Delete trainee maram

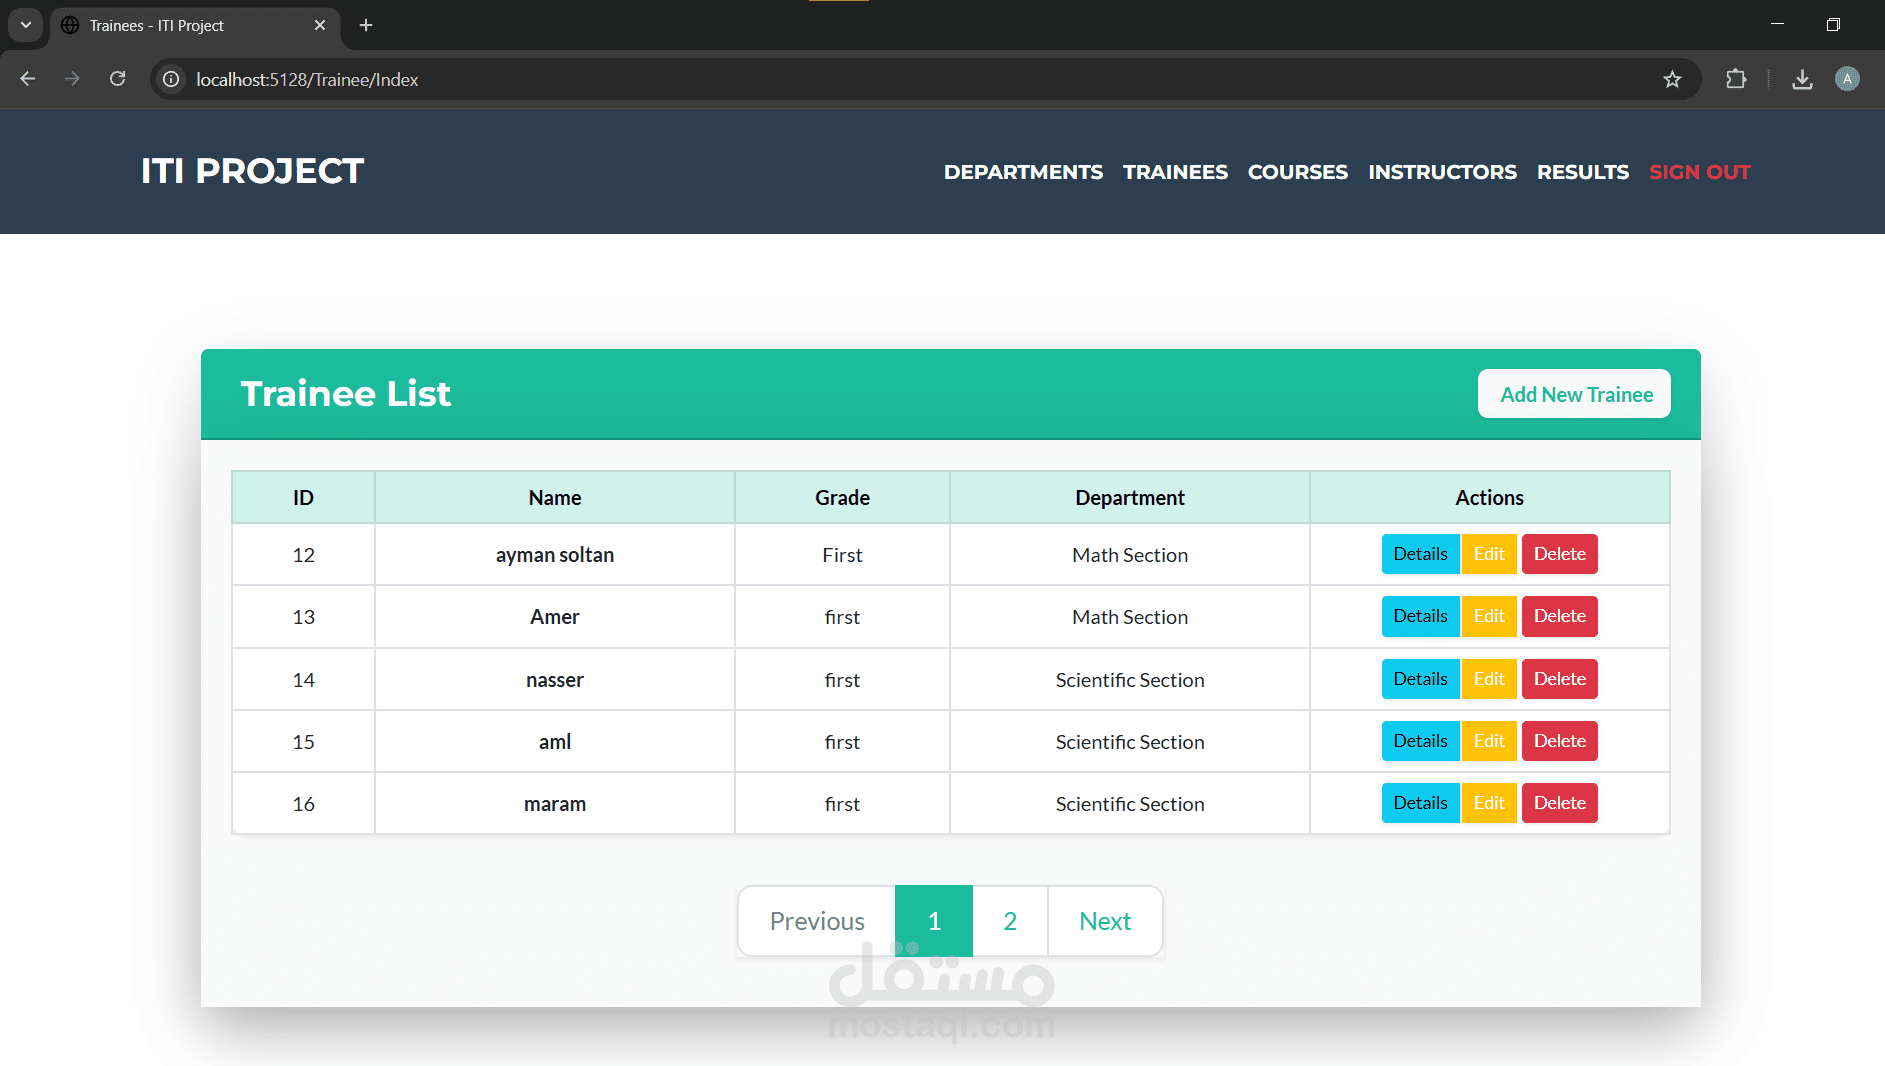pos(1560,803)
